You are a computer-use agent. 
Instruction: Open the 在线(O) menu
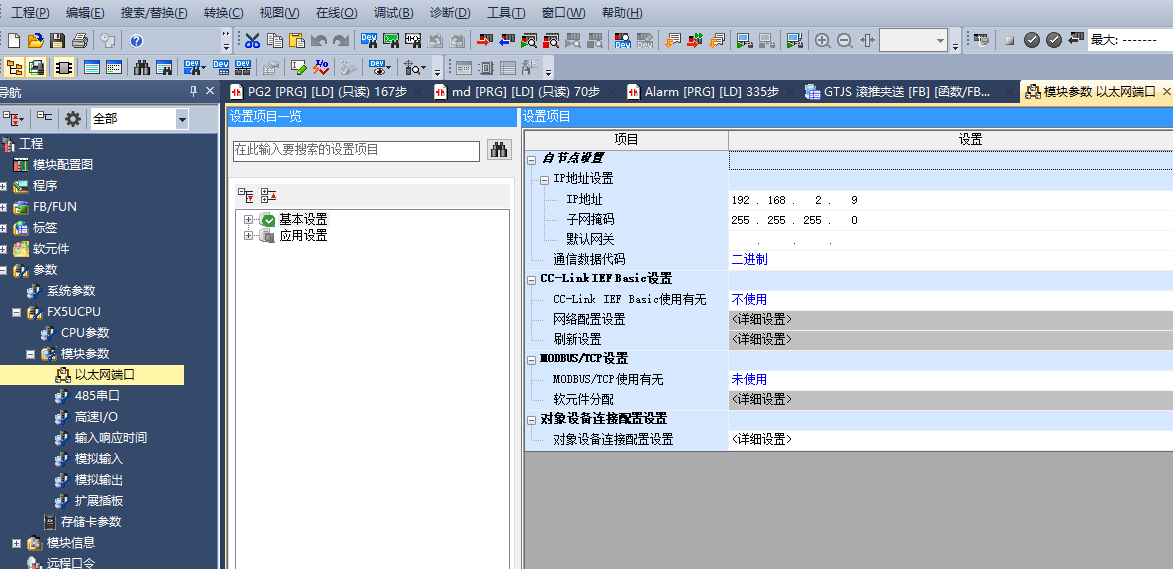pyautogui.click(x=336, y=13)
